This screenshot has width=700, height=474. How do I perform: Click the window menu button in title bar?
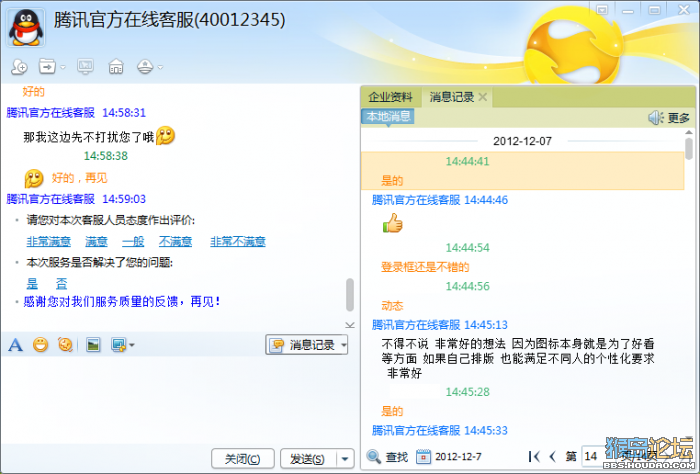point(602,10)
